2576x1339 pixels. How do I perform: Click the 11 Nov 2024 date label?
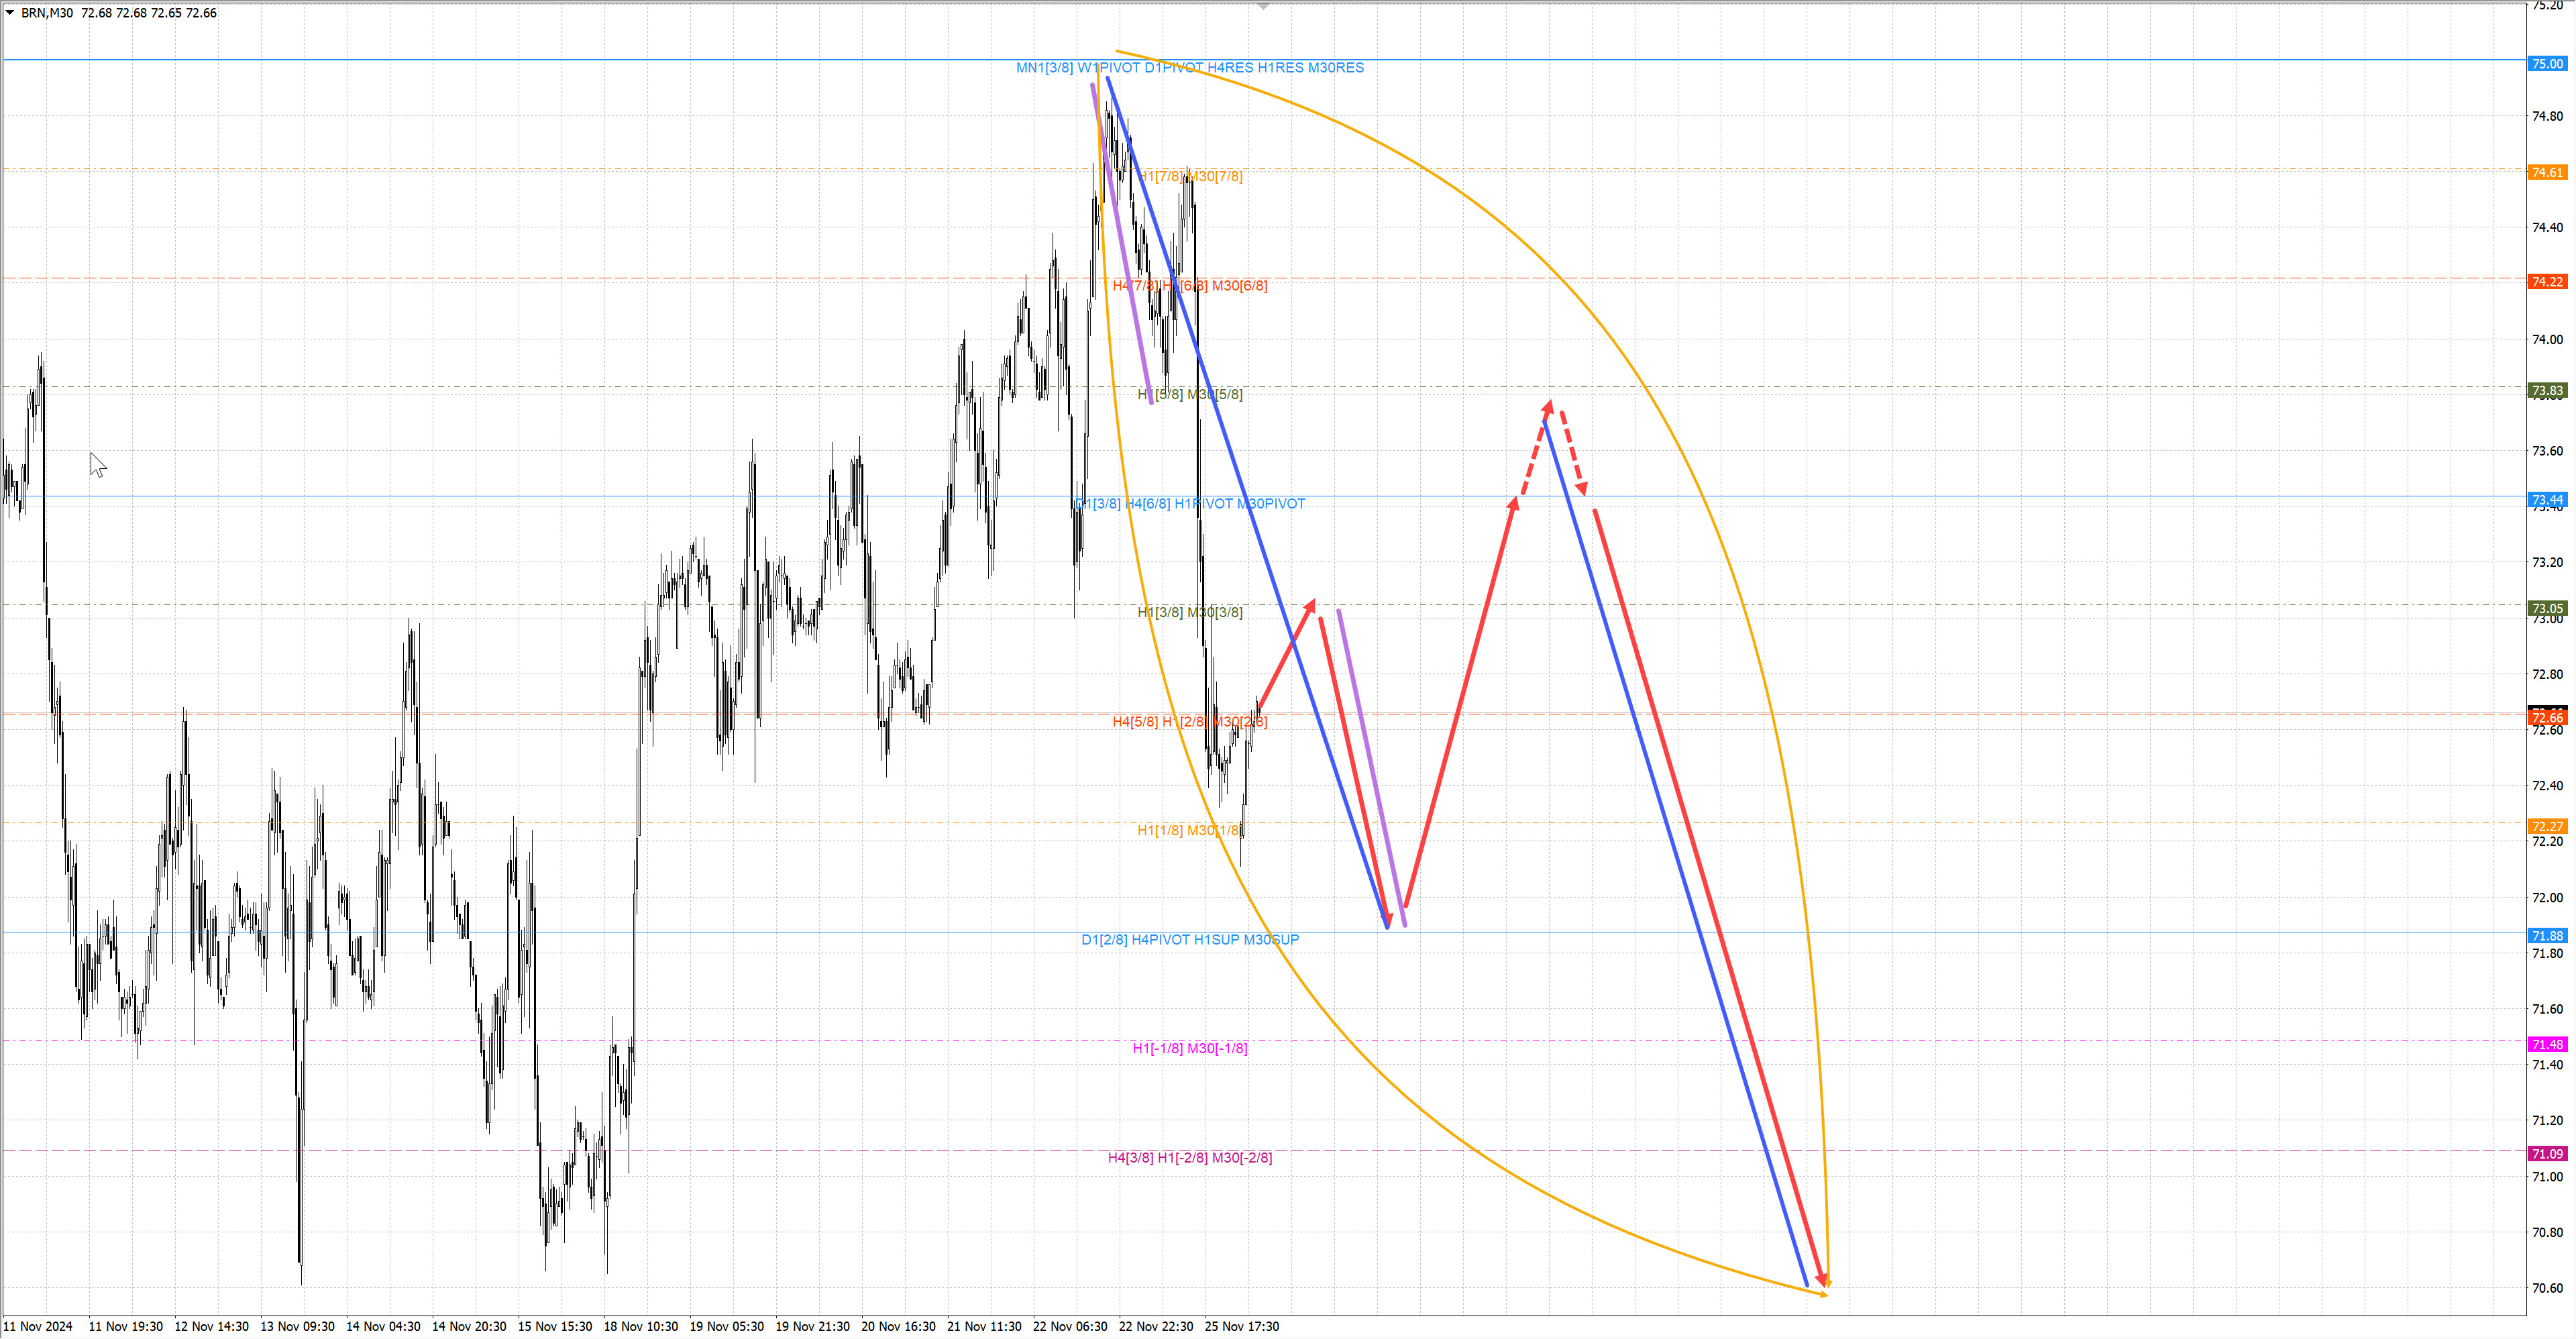point(38,1326)
